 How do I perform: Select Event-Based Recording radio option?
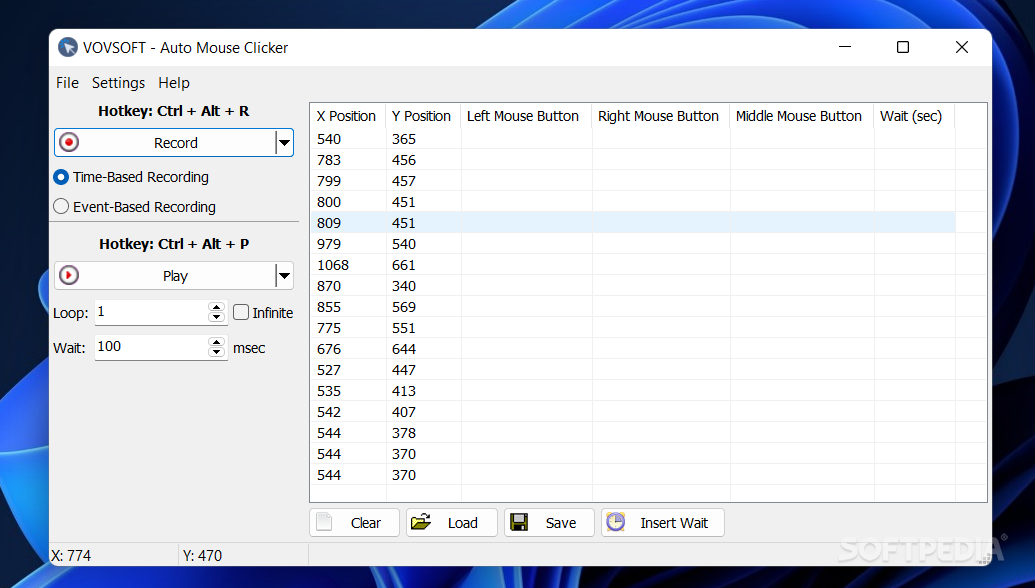coord(134,207)
